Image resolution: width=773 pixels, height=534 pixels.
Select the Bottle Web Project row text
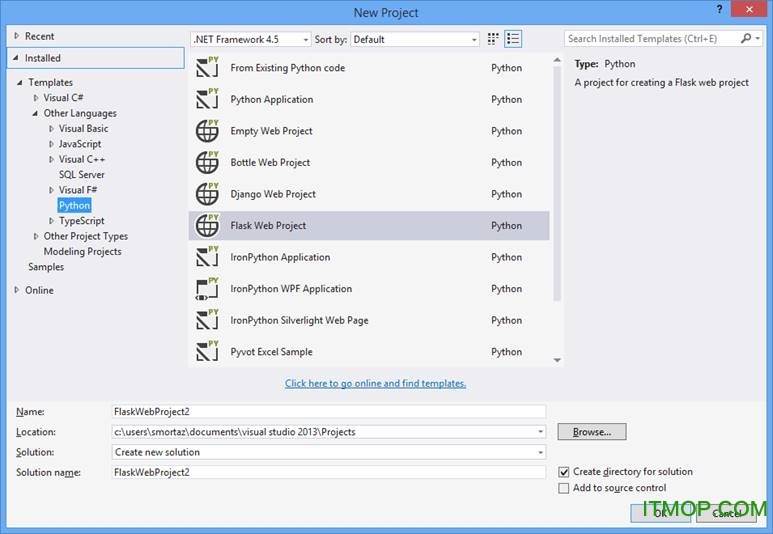(x=270, y=162)
